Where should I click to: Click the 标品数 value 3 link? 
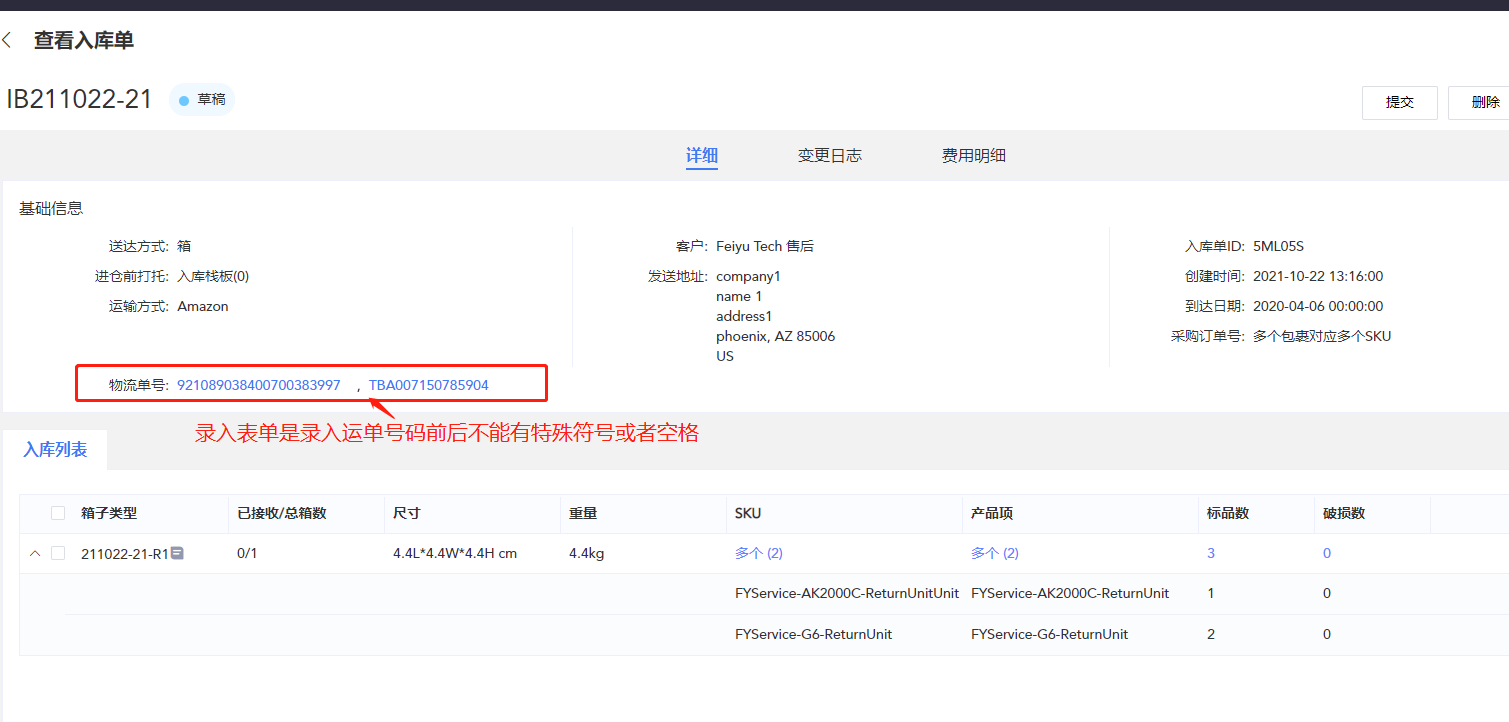coord(1211,553)
